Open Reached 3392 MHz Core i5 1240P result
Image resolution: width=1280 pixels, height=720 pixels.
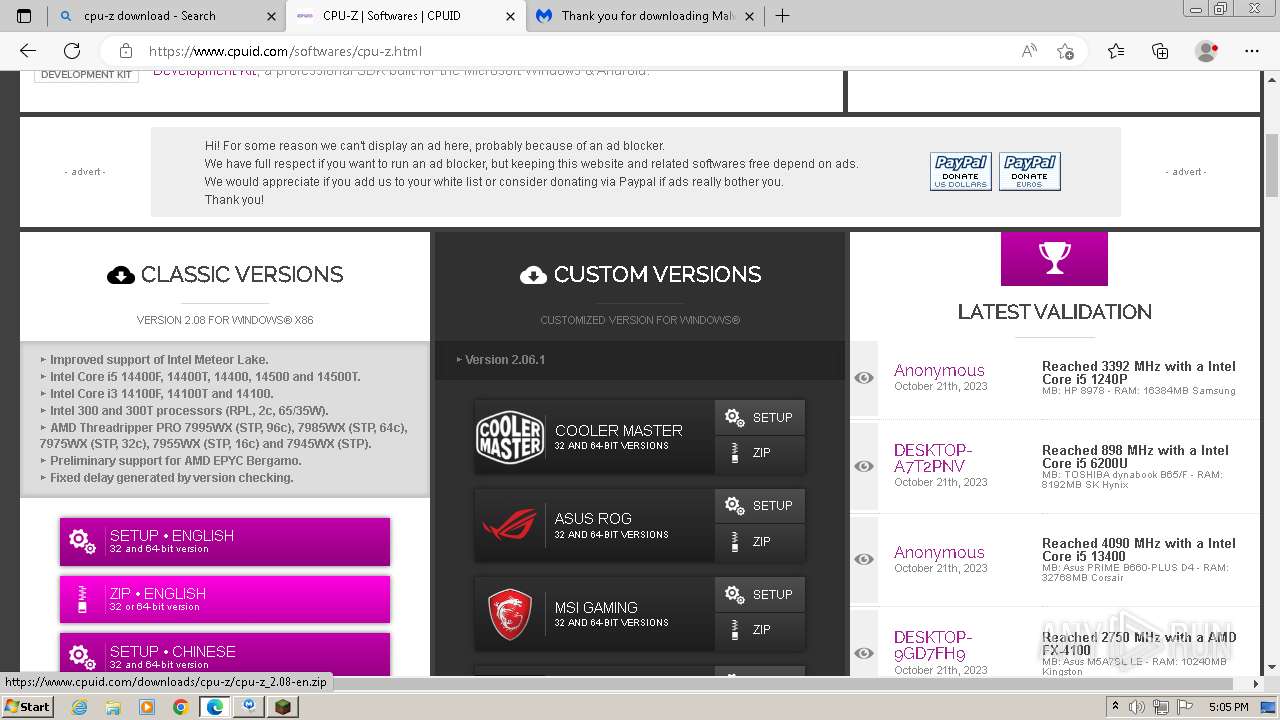[x=1138, y=373]
